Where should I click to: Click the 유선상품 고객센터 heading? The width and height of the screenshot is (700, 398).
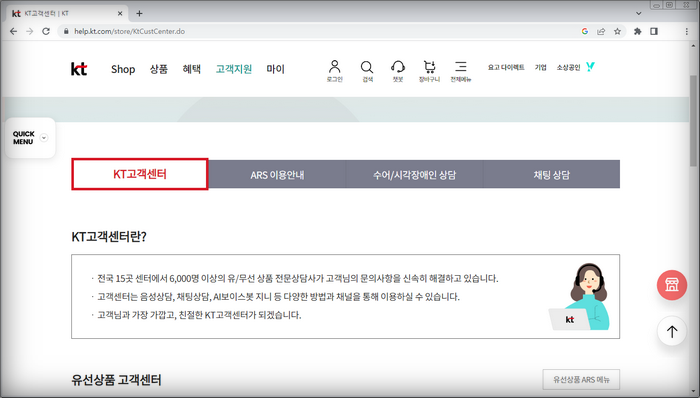[116, 380]
